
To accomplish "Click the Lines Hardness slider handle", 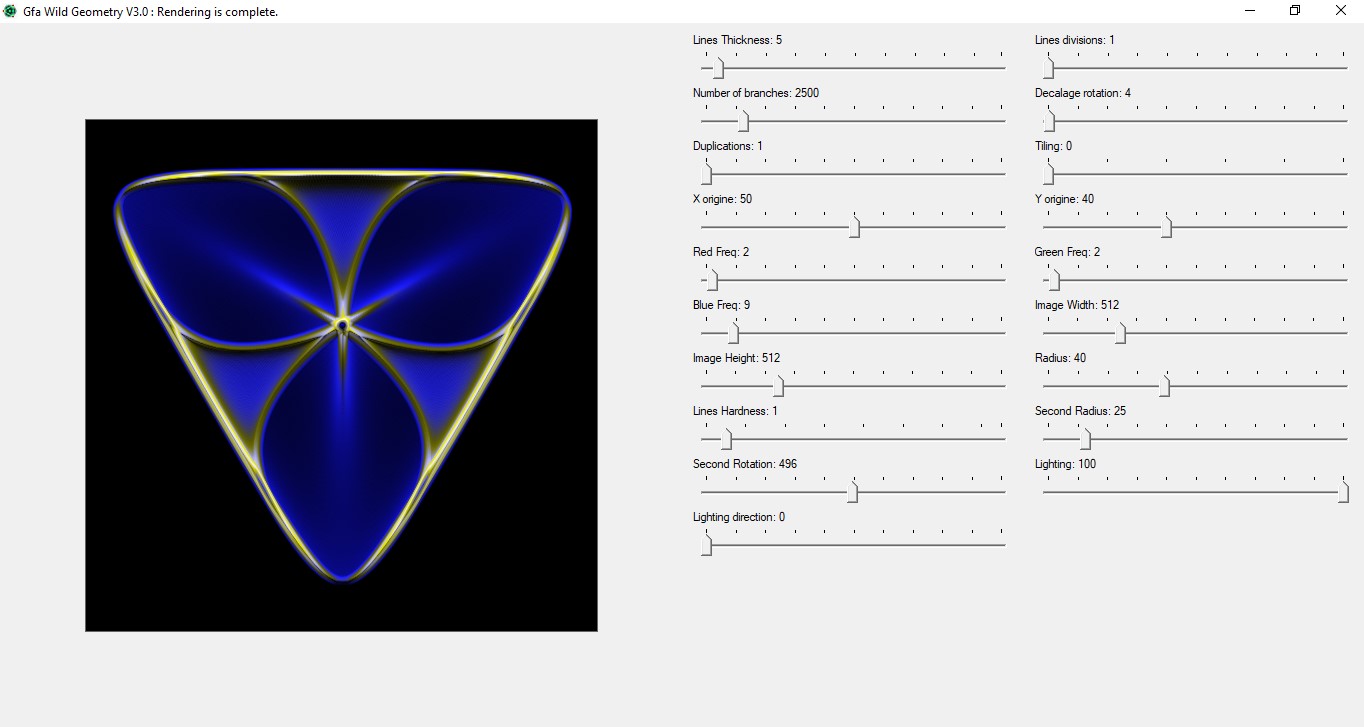I will tap(726, 439).
